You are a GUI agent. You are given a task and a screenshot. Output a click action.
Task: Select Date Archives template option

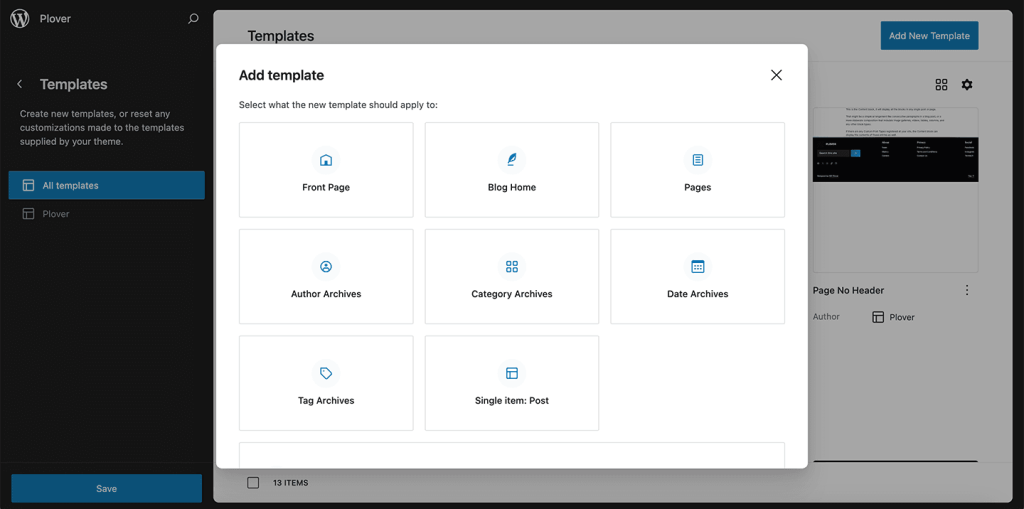pos(697,277)
